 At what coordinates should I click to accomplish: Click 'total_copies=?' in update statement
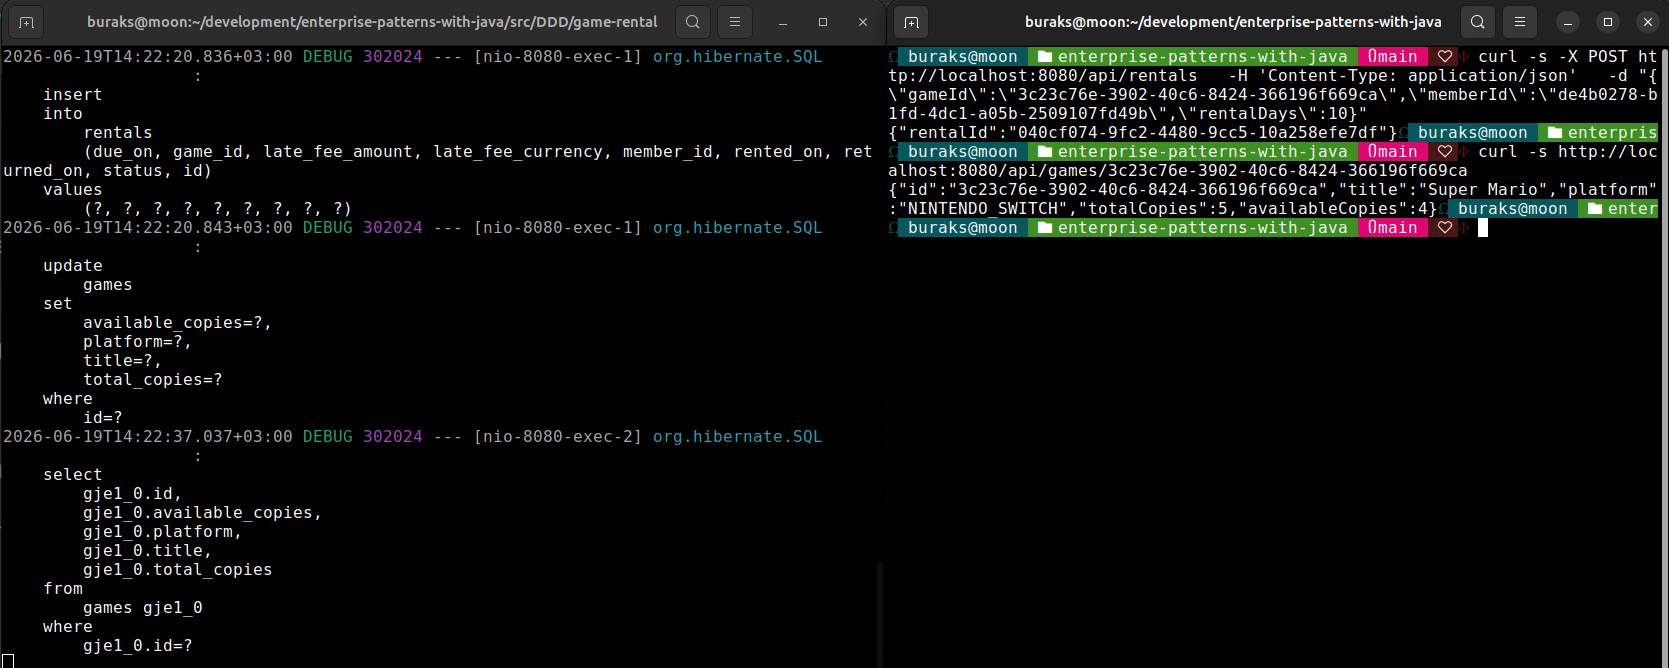tap(152, 380)
